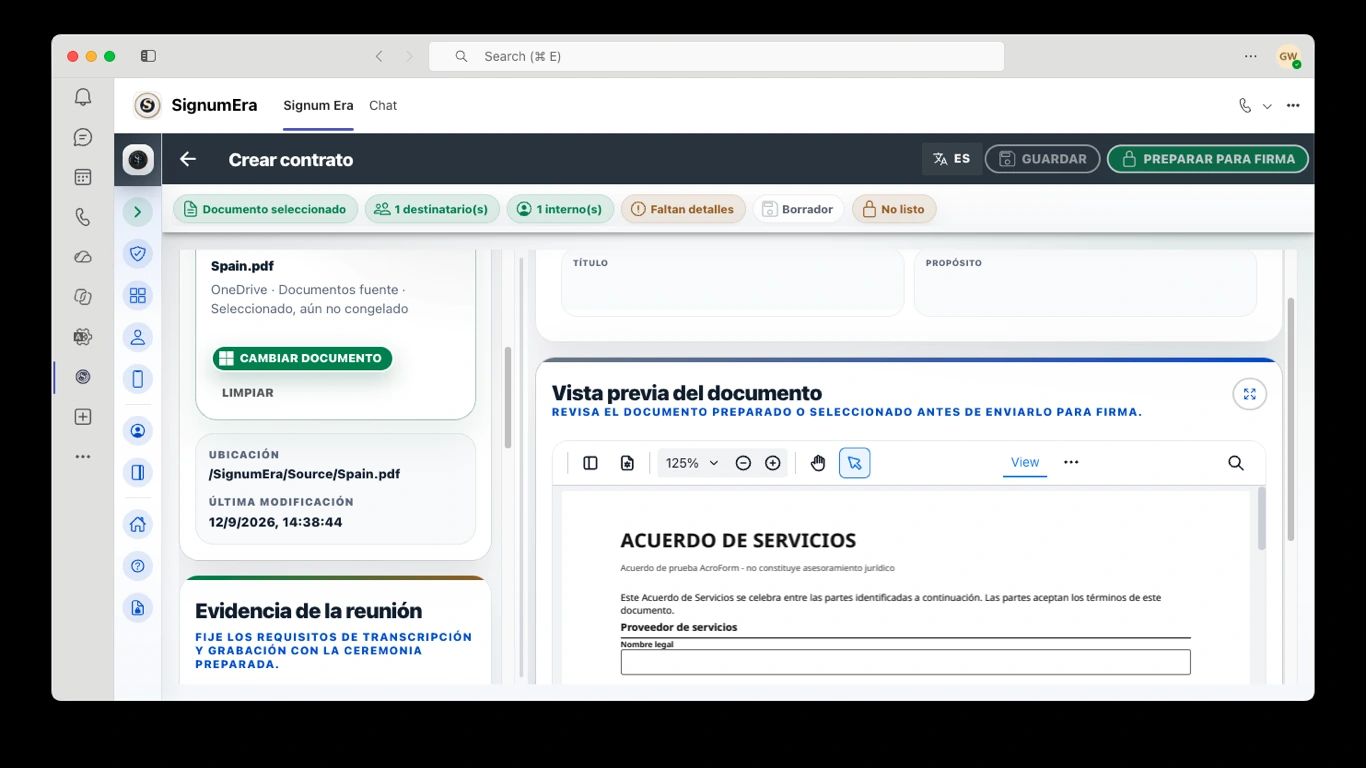Expand the document preview to fullscreen
The width and height of the screenshot is (1366, 768).
tap(1250, 394)
